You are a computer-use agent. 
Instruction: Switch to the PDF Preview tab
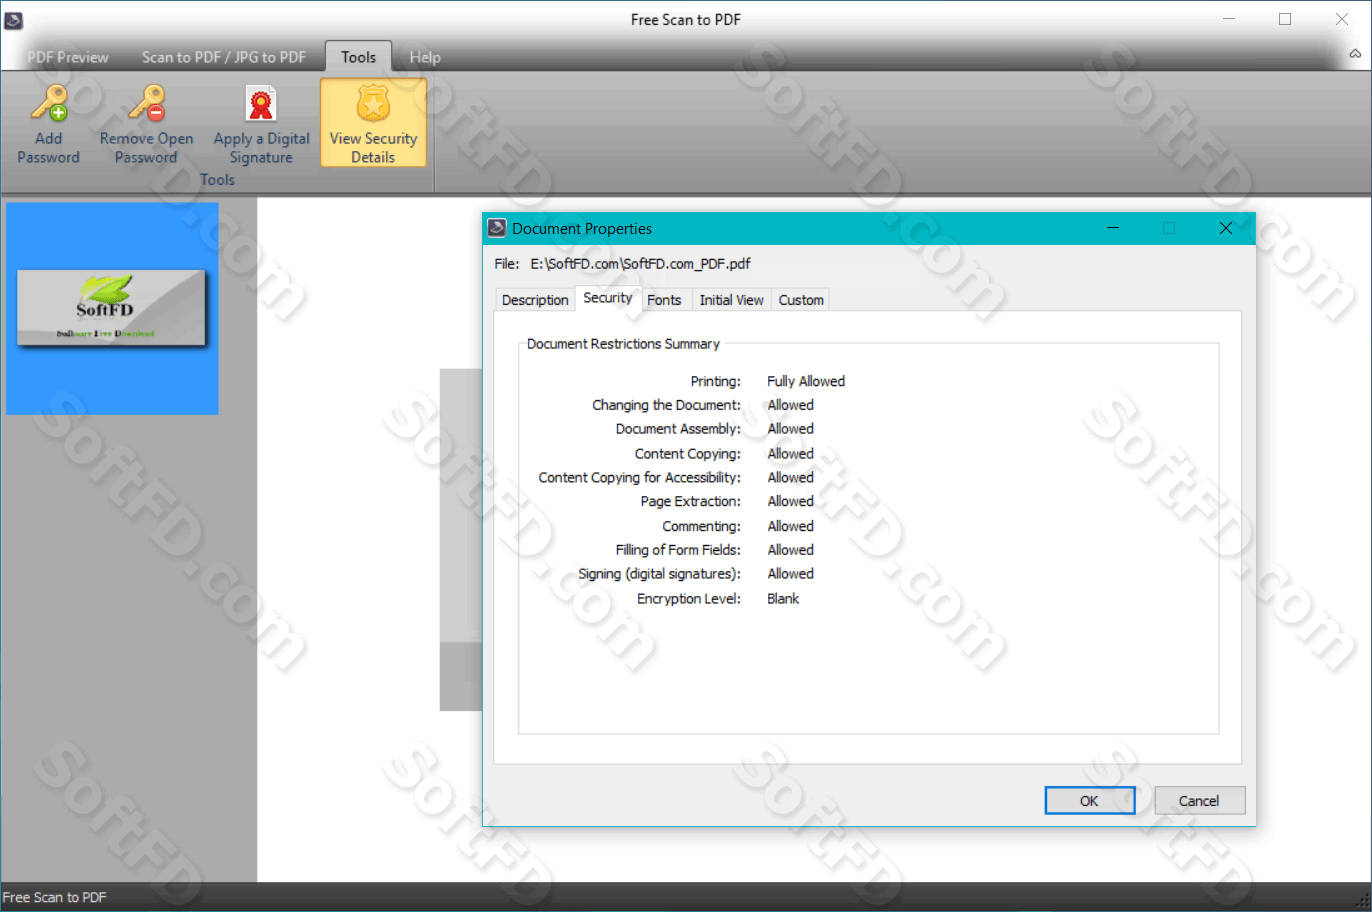[x=68, y=57]
